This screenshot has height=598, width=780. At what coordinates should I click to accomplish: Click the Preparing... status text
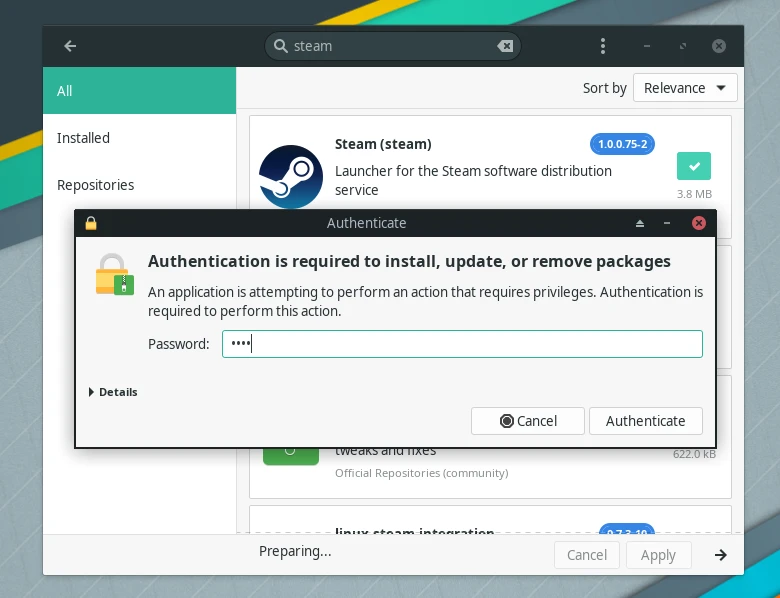click(295, 551)
